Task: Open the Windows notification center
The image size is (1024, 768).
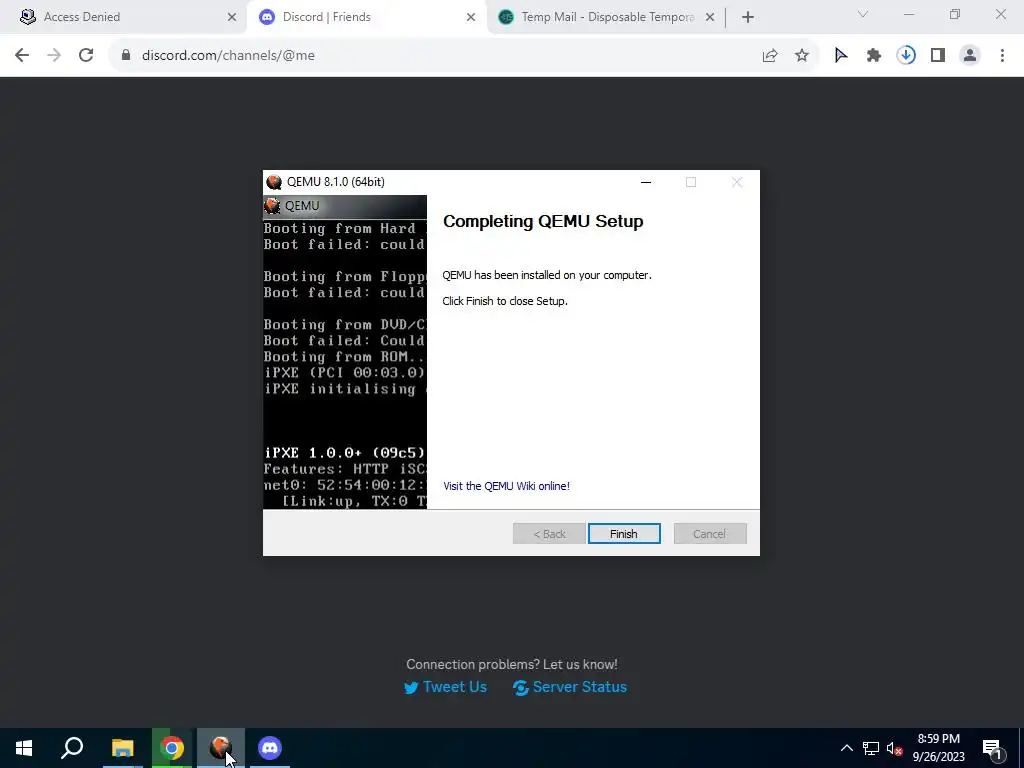Action: coord(992,748)
